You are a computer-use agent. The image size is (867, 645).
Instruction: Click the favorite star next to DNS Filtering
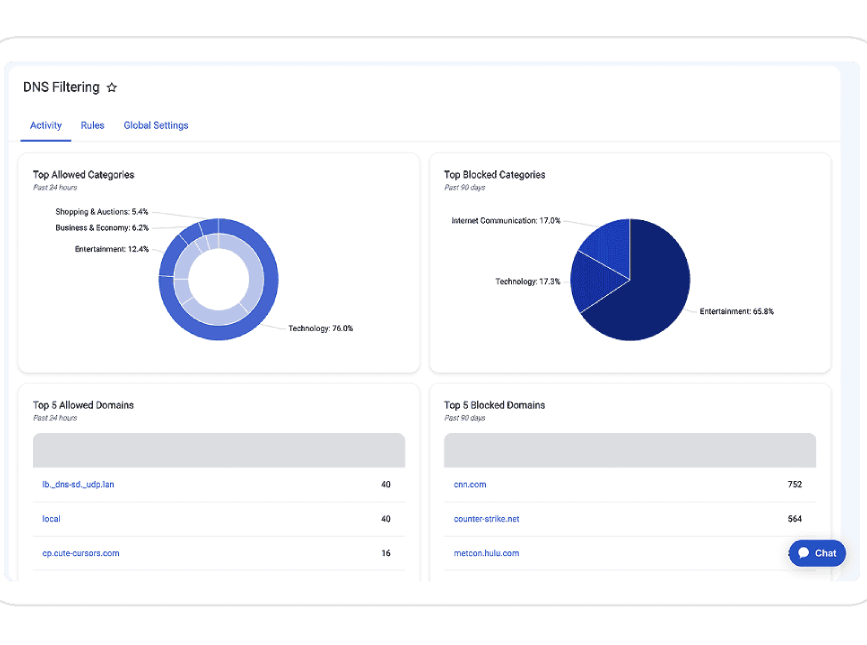coord(112,88)
